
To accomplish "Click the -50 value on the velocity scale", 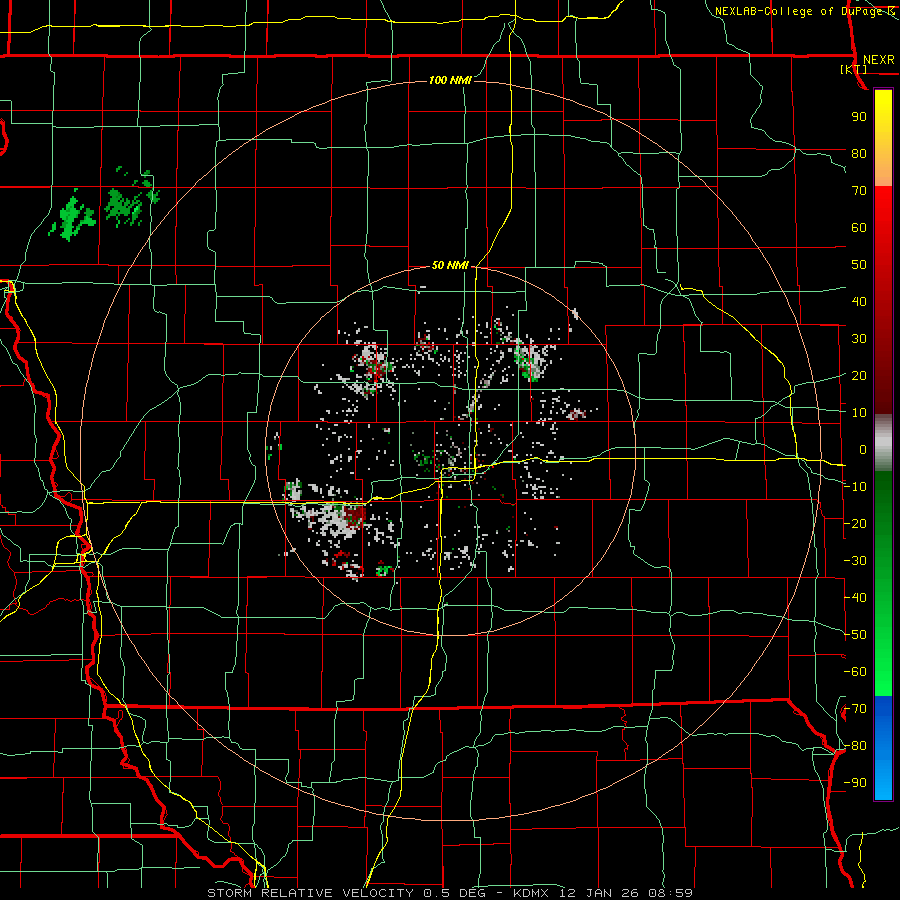I will coord(855,635).
